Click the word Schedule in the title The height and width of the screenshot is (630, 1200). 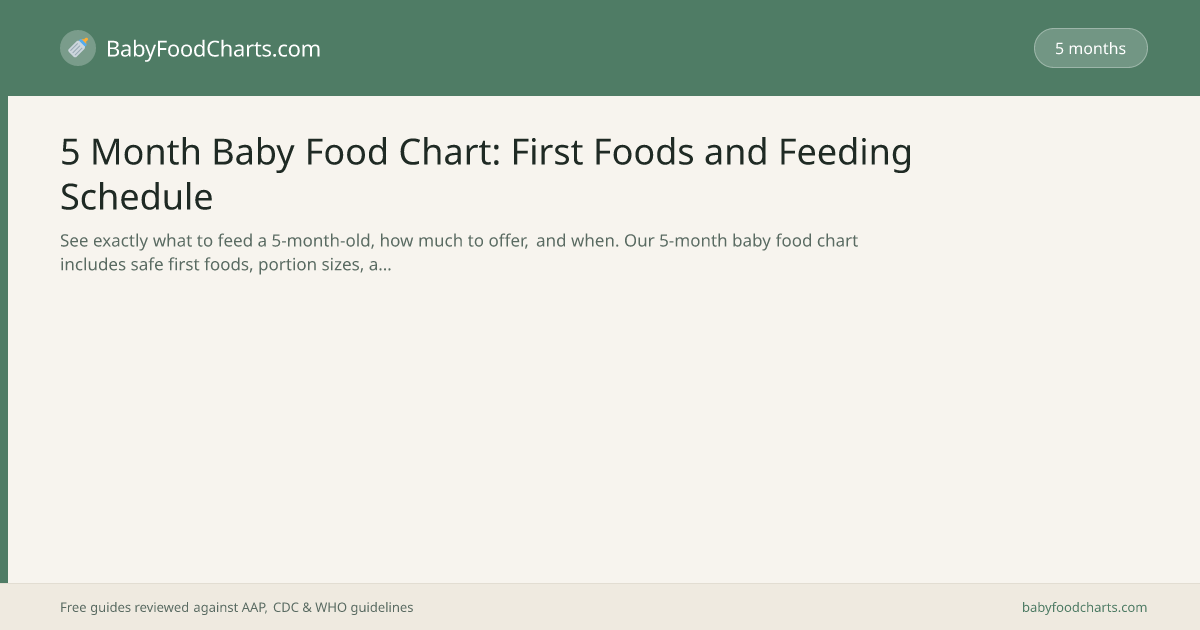(x=136, y=197)
